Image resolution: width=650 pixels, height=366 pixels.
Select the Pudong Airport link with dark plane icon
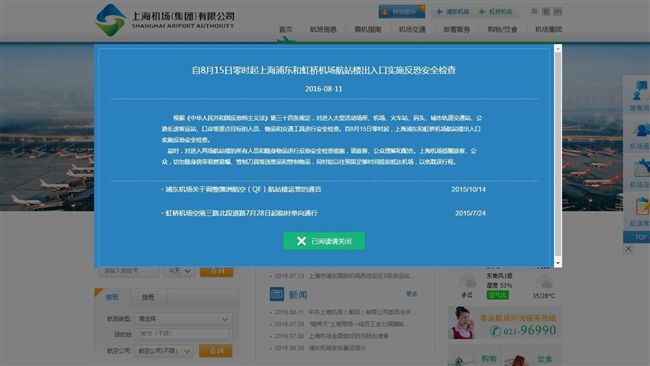click(453, 12)
